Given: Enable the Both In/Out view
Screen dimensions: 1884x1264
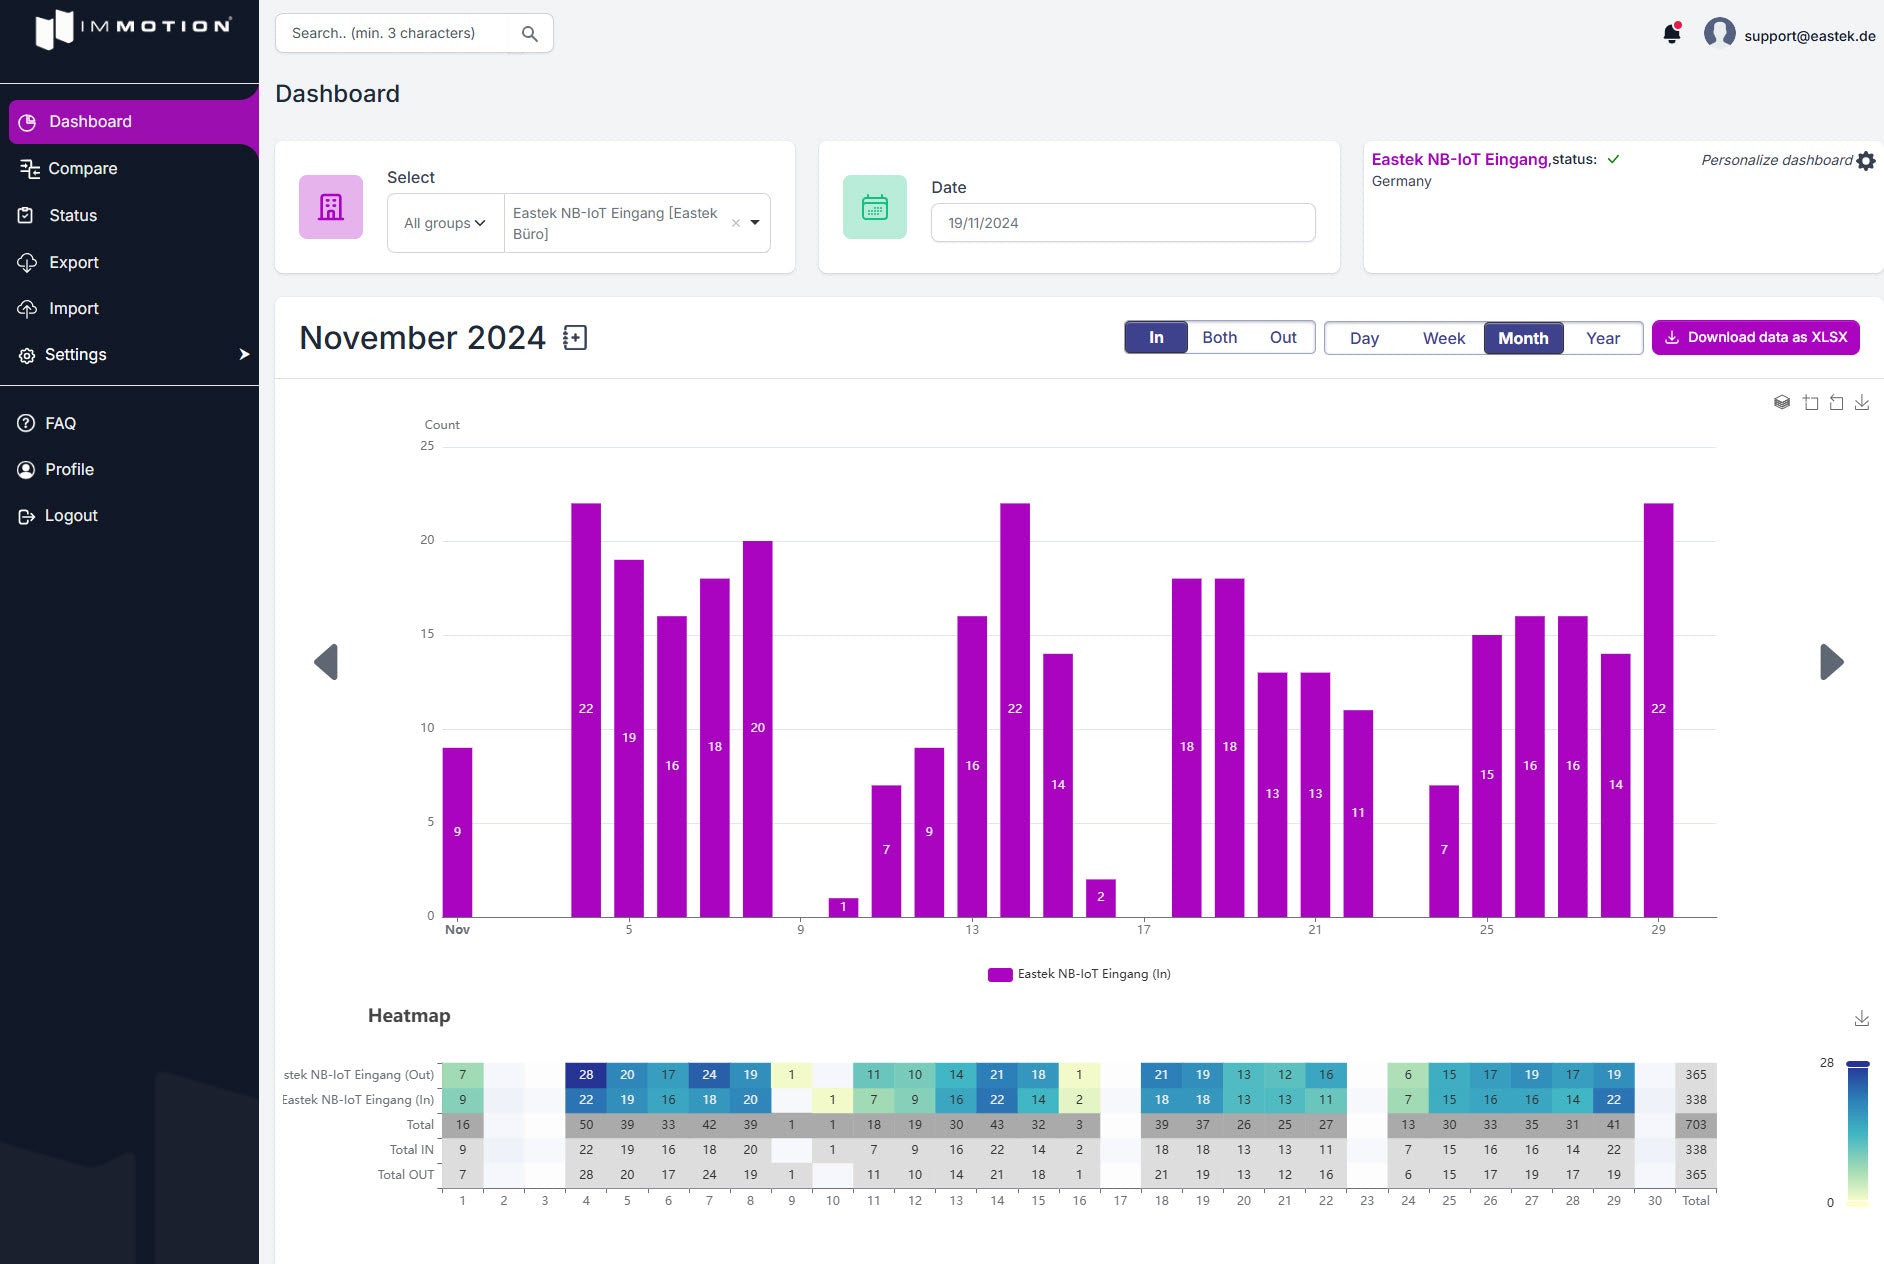Looking at the screenshot, I should pyautogui.click(x=1219, y=337).
